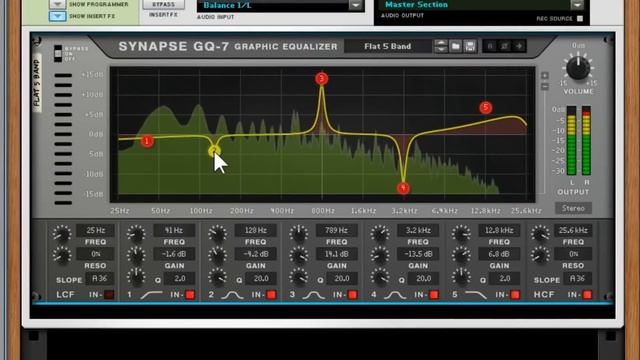
Task: Click the LCF Reso knob
Action: 62,256
